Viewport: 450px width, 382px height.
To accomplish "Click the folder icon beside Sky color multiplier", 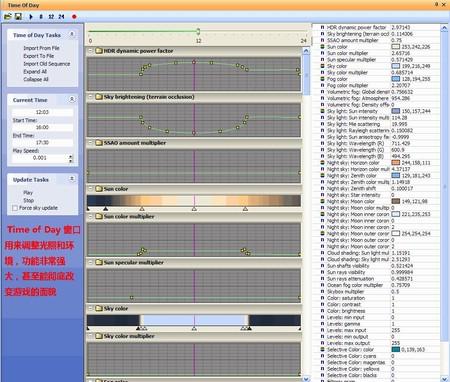I will click(99, 336).
